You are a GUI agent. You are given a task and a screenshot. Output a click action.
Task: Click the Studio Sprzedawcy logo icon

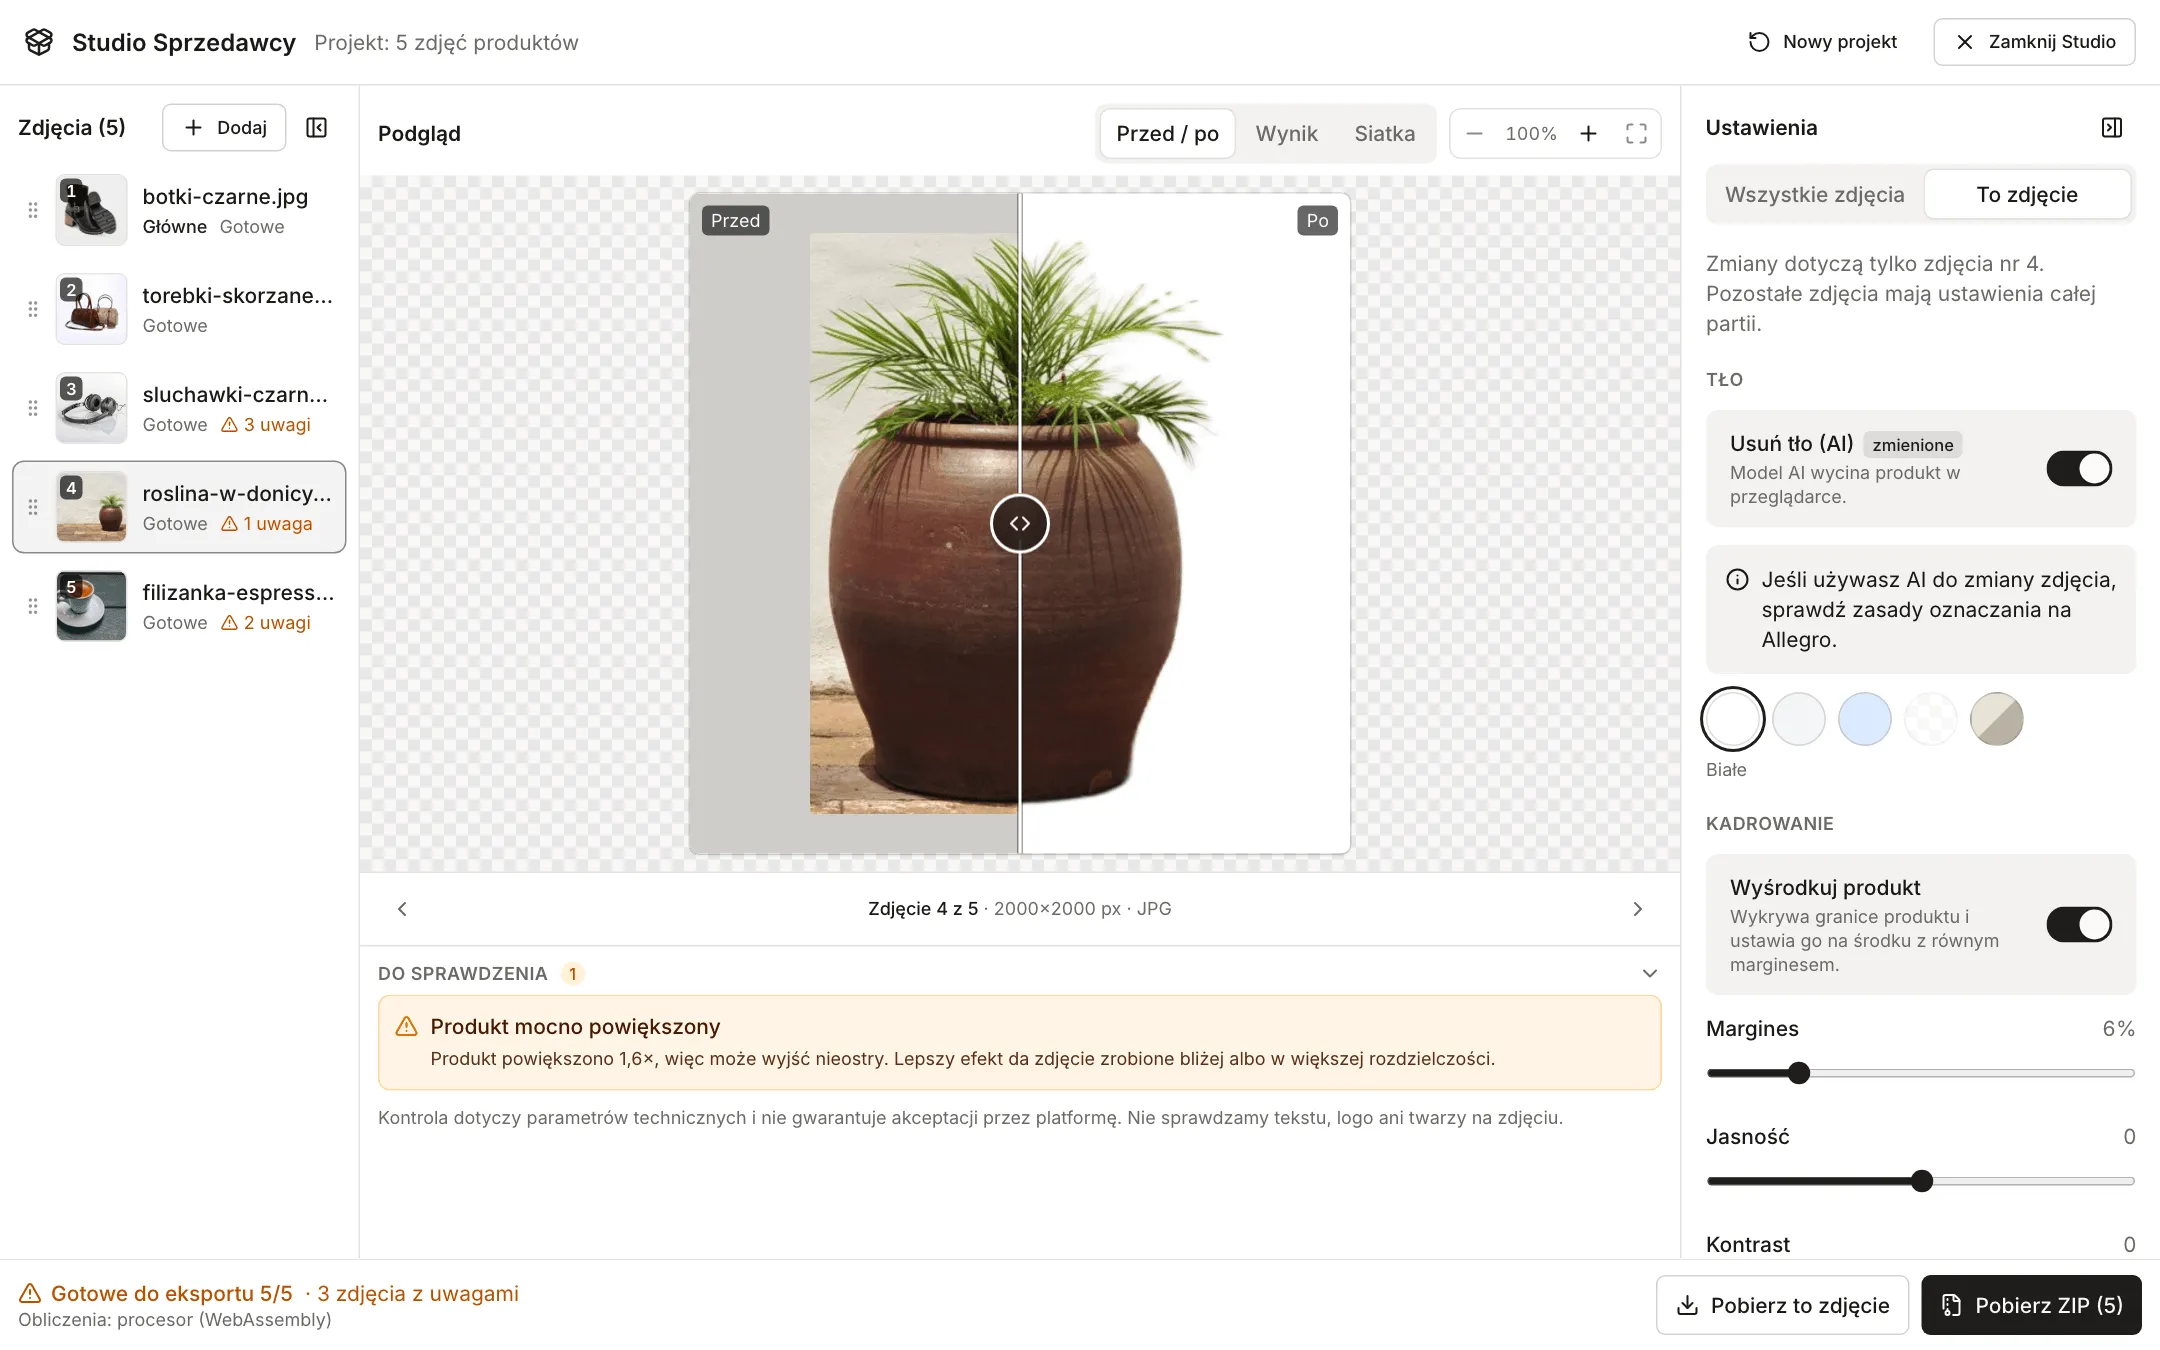tap(39, 42)
